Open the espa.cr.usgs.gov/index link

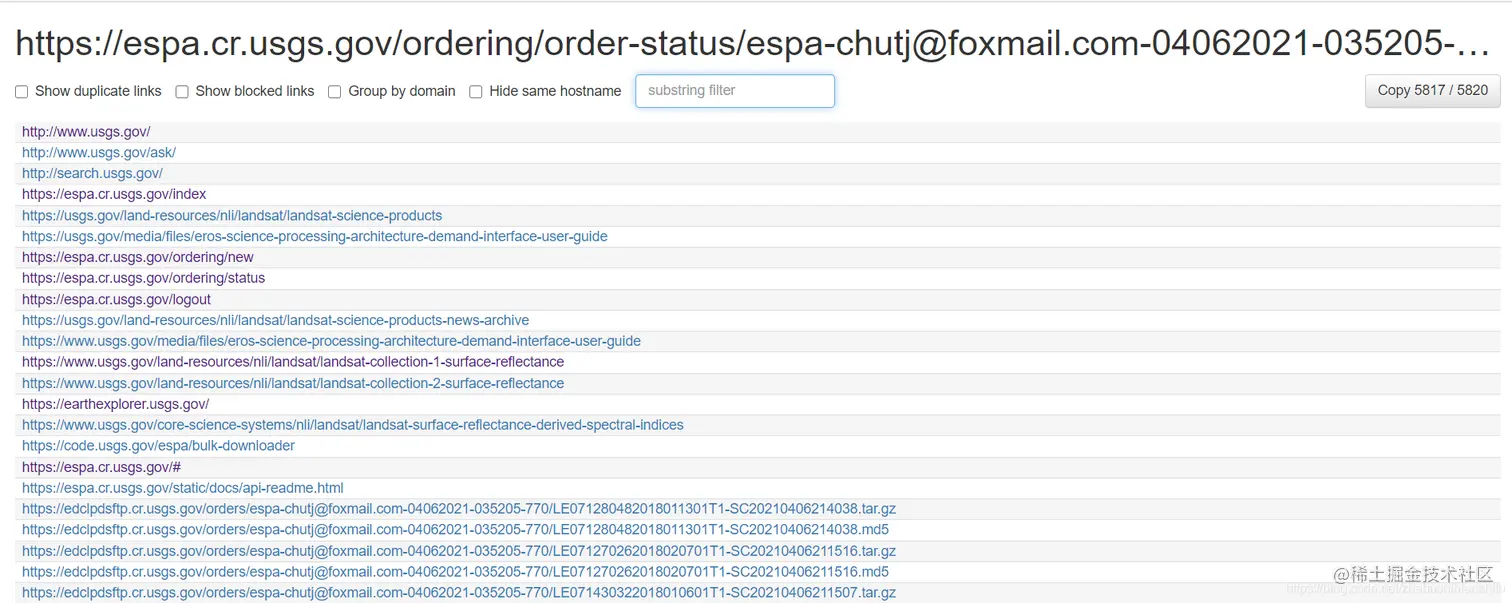[114, 194]
